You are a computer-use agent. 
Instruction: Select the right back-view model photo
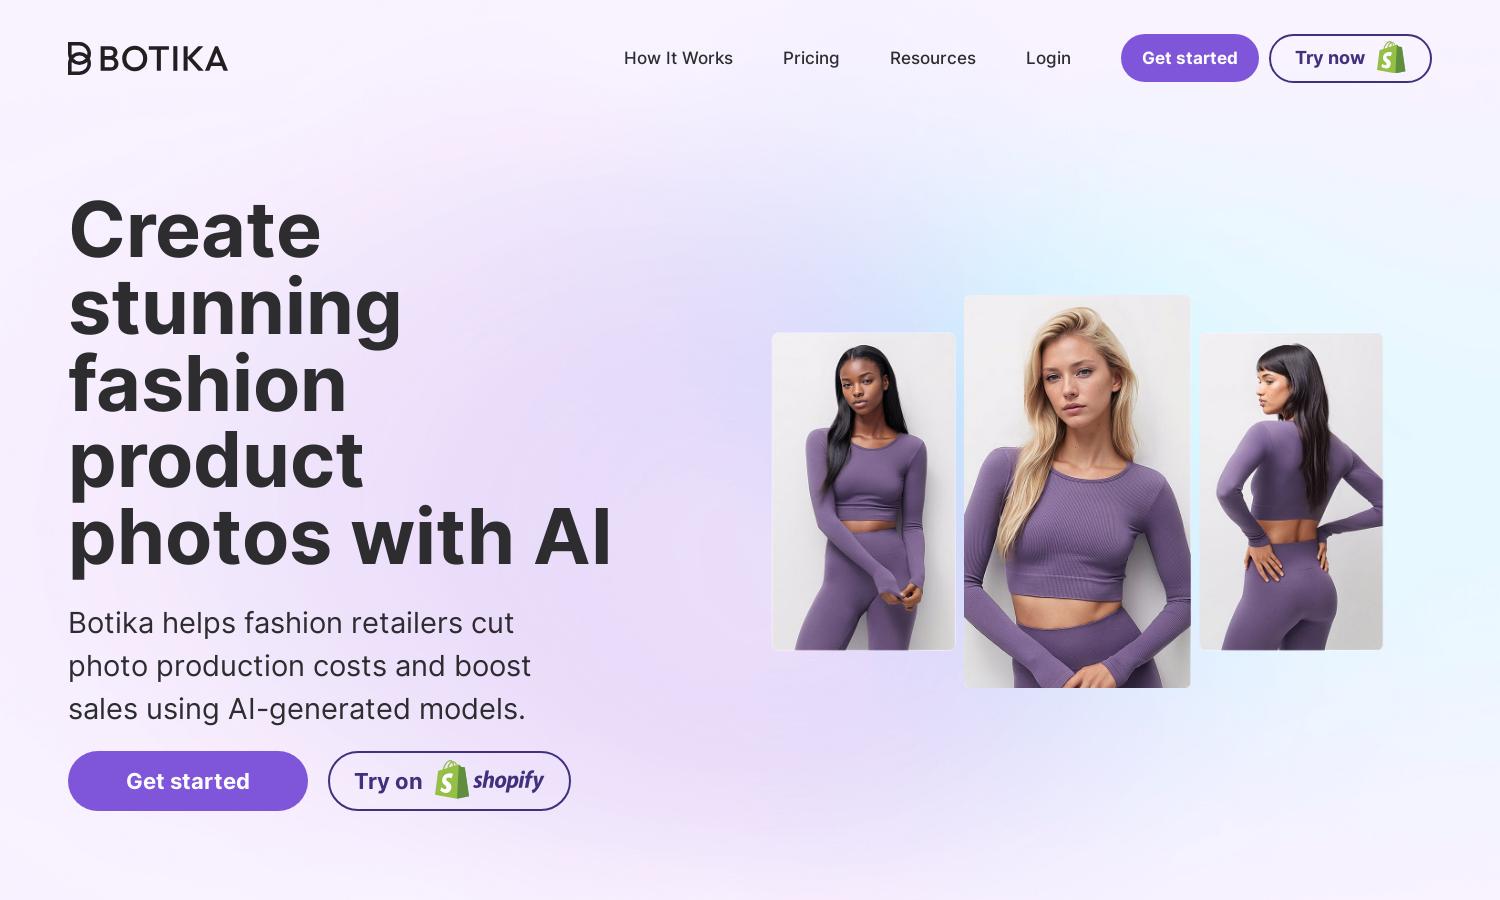[x=1291, y=491]
